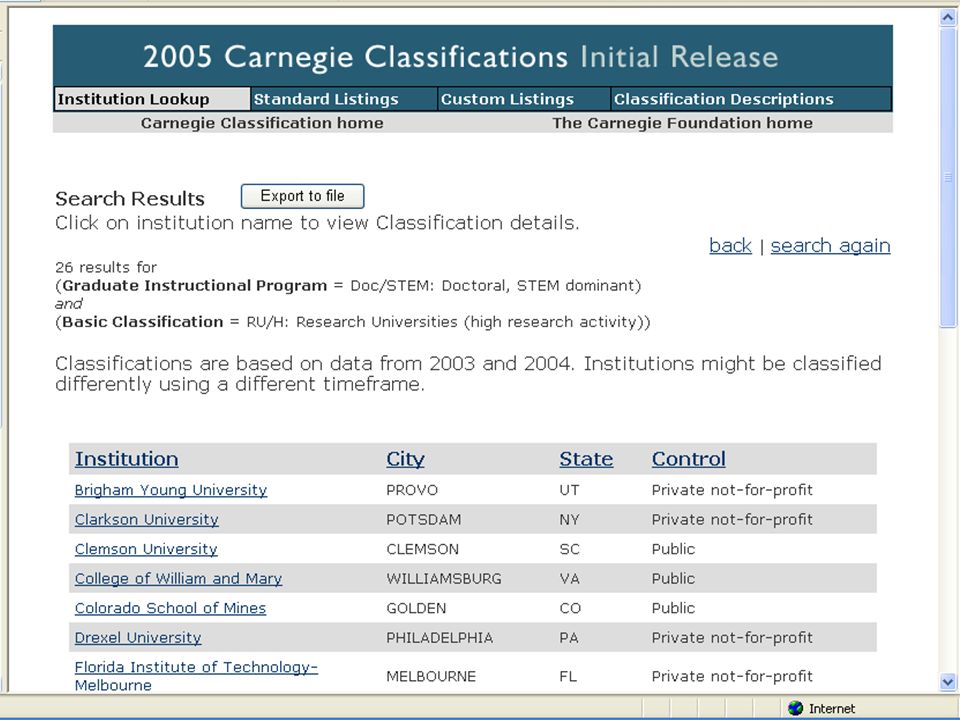
Task: Open Carnegie Classification home link
Action: (x=262, y=123)
